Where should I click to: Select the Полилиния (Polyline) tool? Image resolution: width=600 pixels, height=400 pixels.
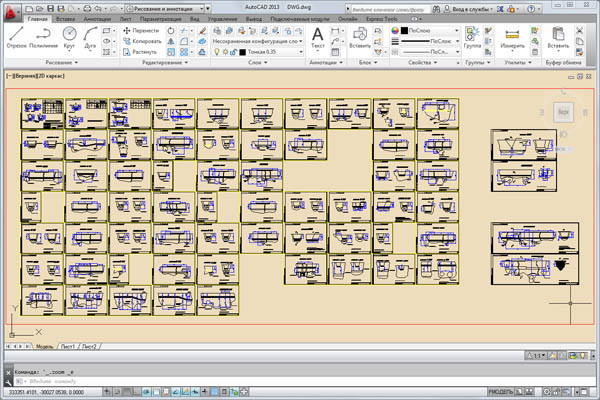pyautogui.click(x=42, y=36)
